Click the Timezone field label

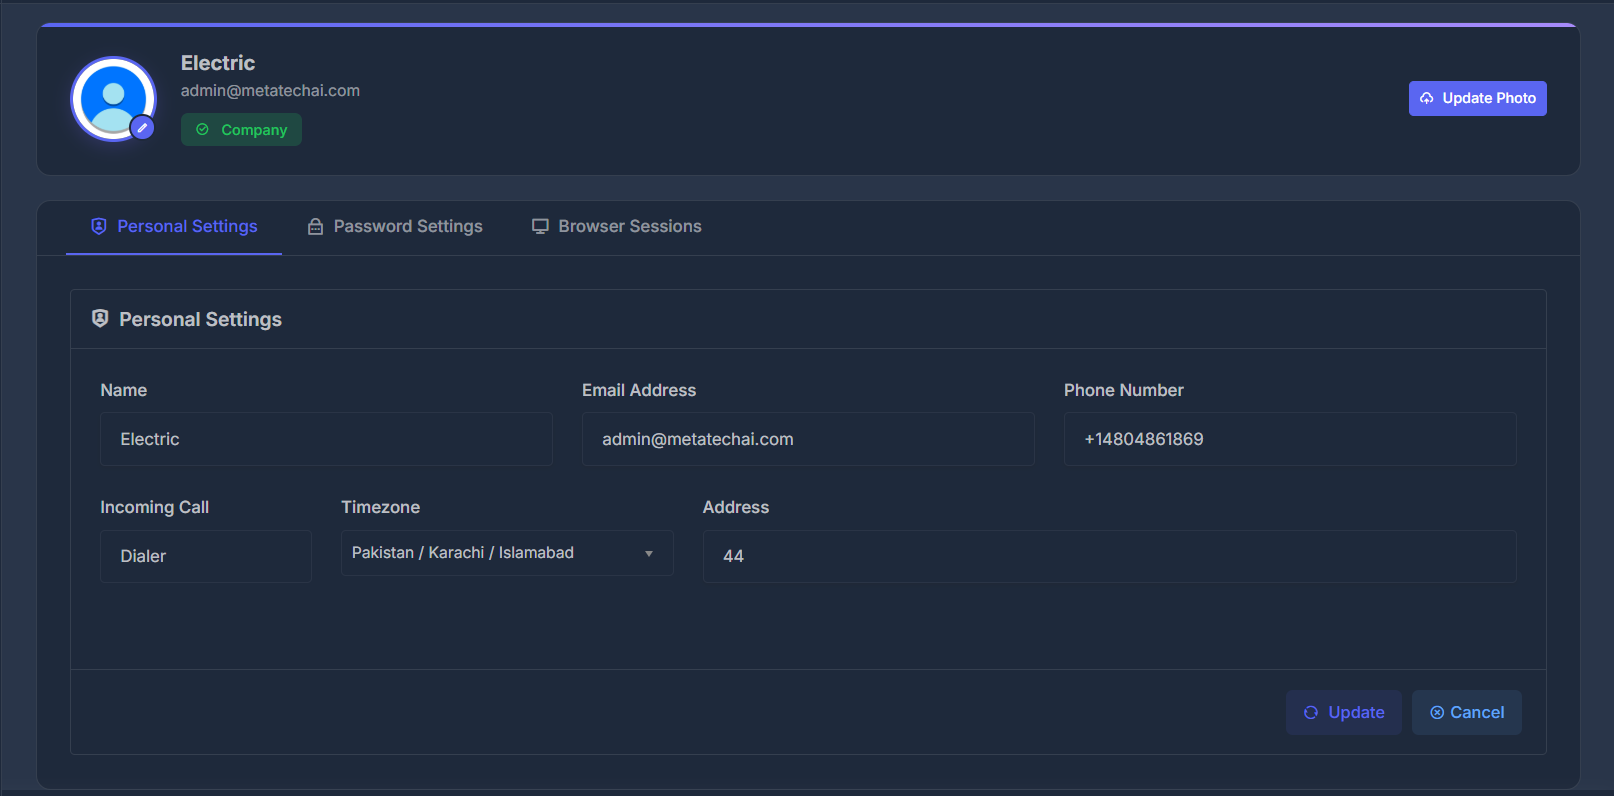[x=381, y=508]
